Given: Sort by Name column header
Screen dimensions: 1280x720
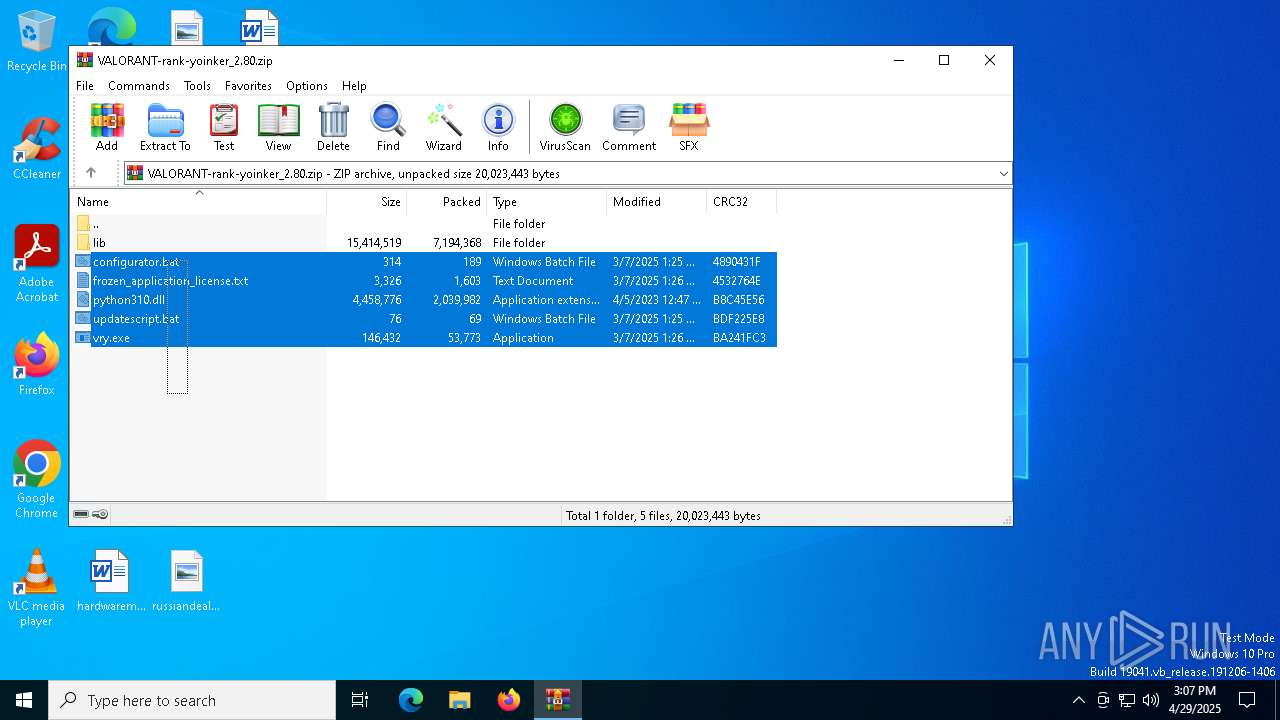Looking at the screenshot, I should click(198, 202).
